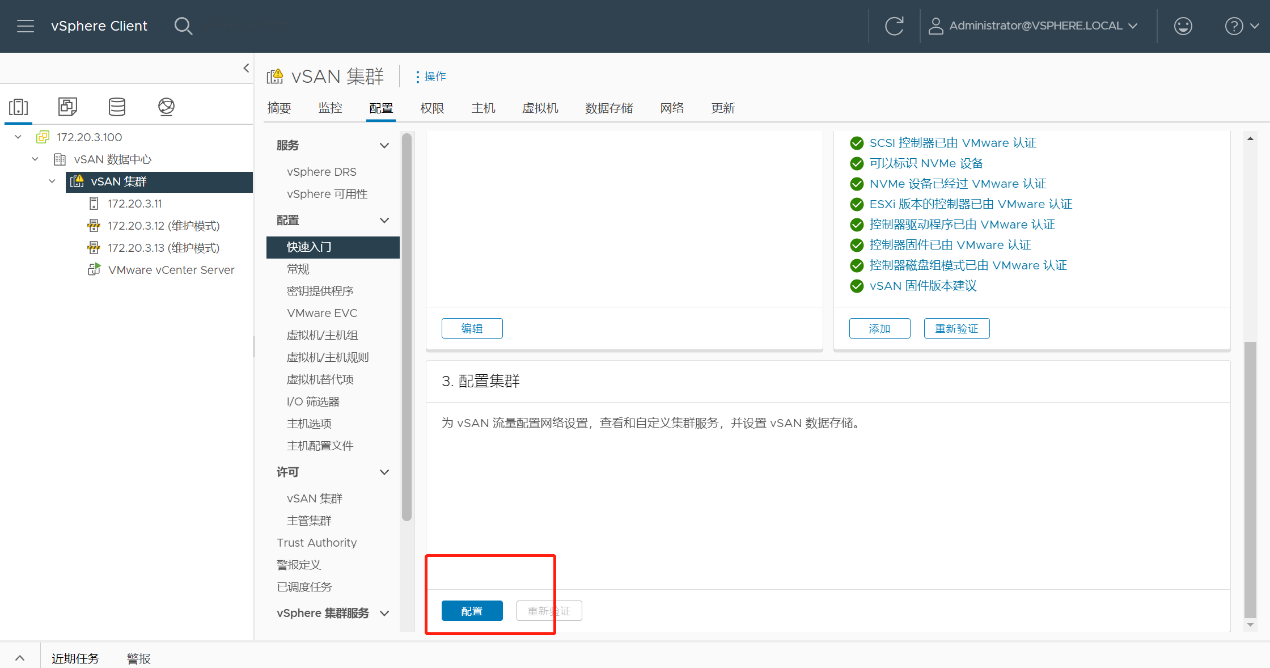The image size is (1270, 668).
Task: Open 虚拟机/主机组 page
Action: click(x=322, y=335)
